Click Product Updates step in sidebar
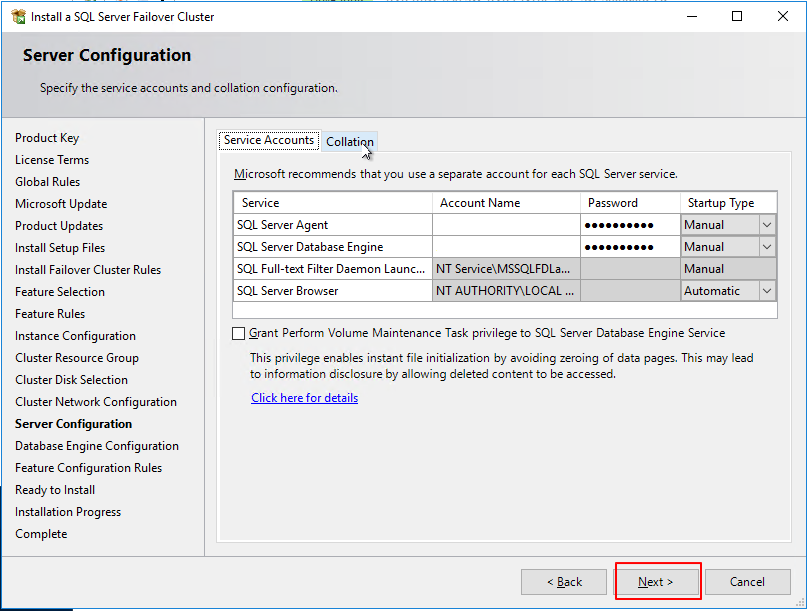This screenshot has width=807, height=611. pyautogui.click(x=59, y=226)
